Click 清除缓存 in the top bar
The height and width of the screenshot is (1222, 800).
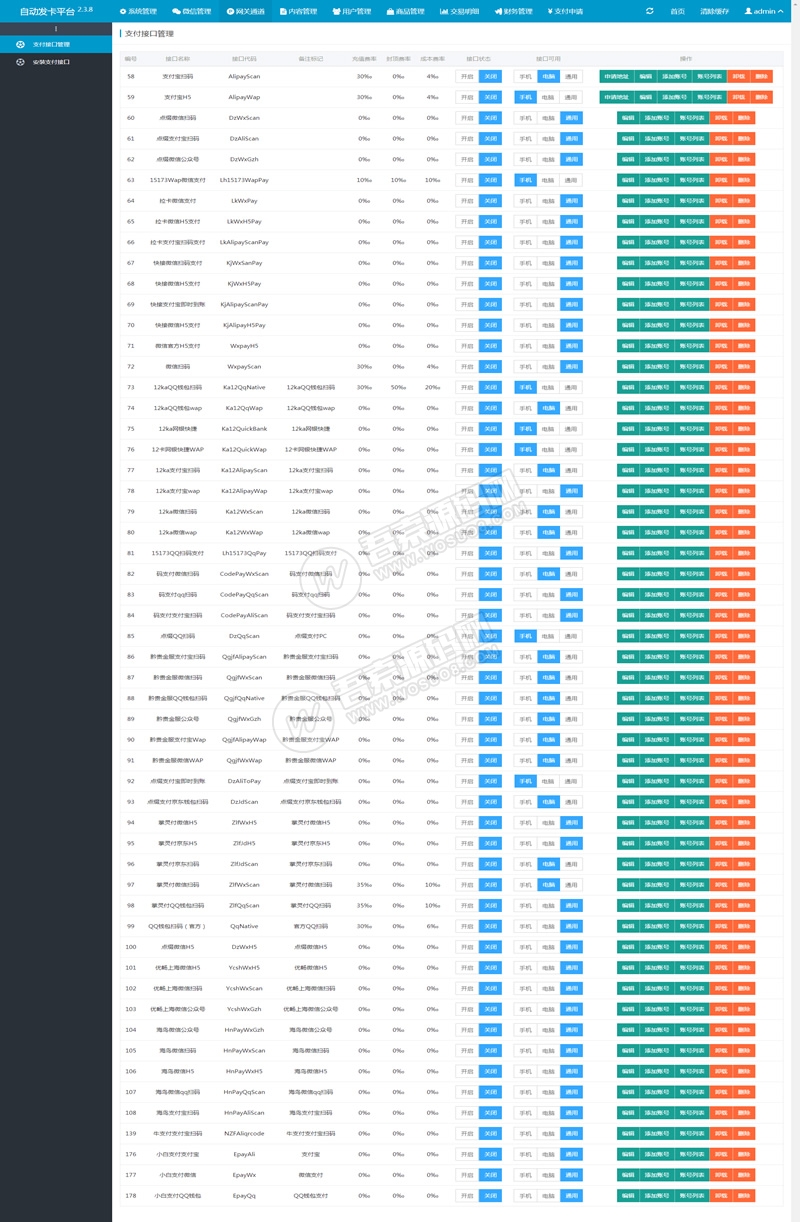click(714, 11)
